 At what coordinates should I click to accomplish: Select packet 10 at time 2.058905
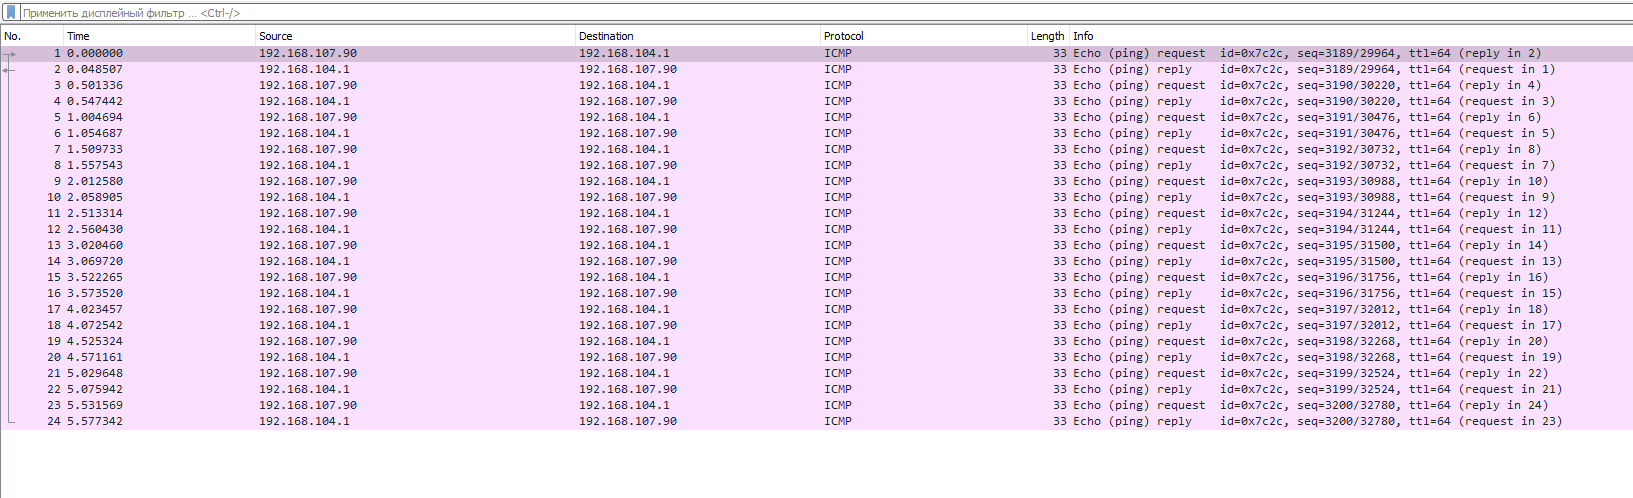(816, 198)
